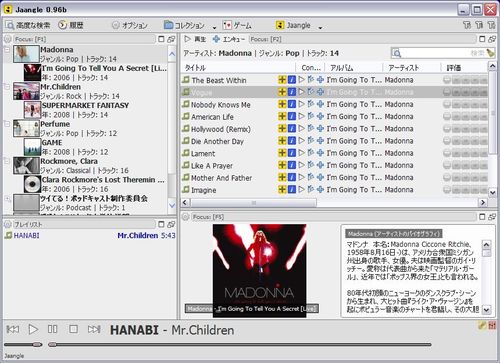
Task: Detach the Focus [F5] info pane
Action: (492, 217)
